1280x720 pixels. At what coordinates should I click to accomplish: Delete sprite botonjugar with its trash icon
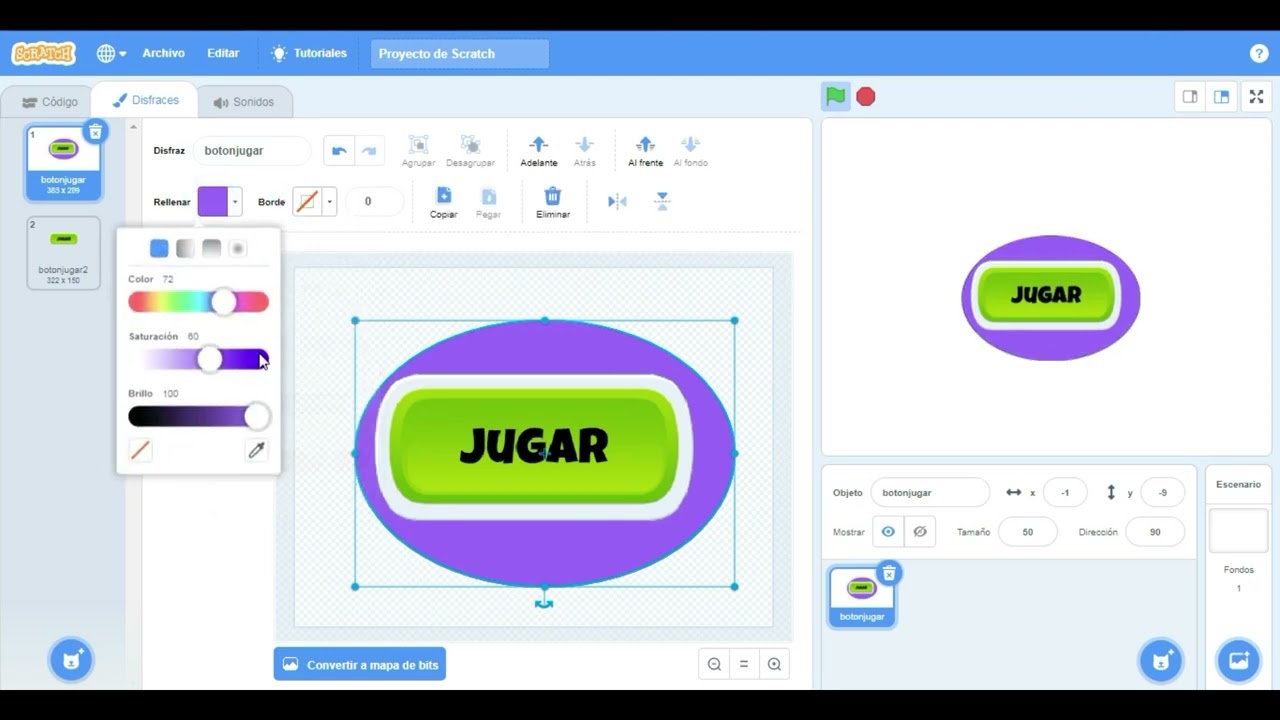click(x=888, y=573)
